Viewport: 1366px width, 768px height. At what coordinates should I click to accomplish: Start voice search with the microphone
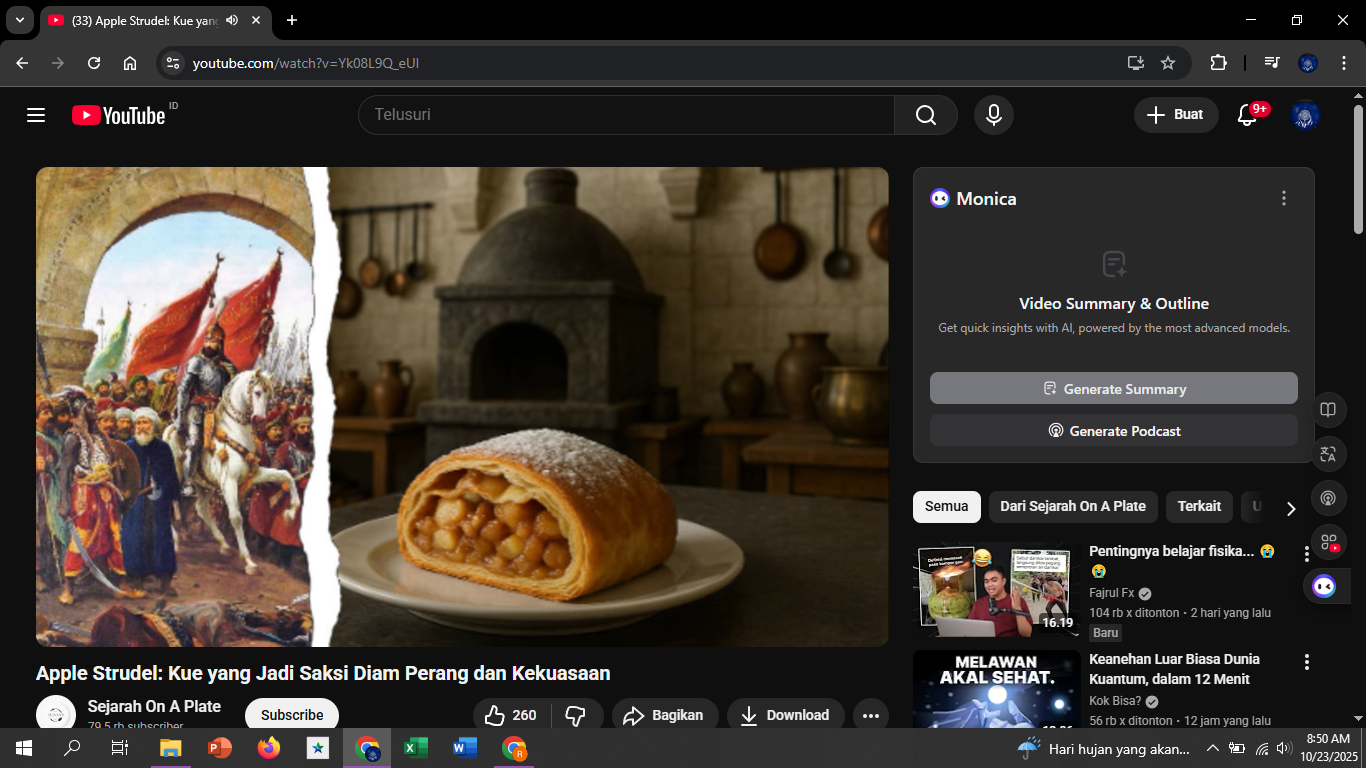993,115
